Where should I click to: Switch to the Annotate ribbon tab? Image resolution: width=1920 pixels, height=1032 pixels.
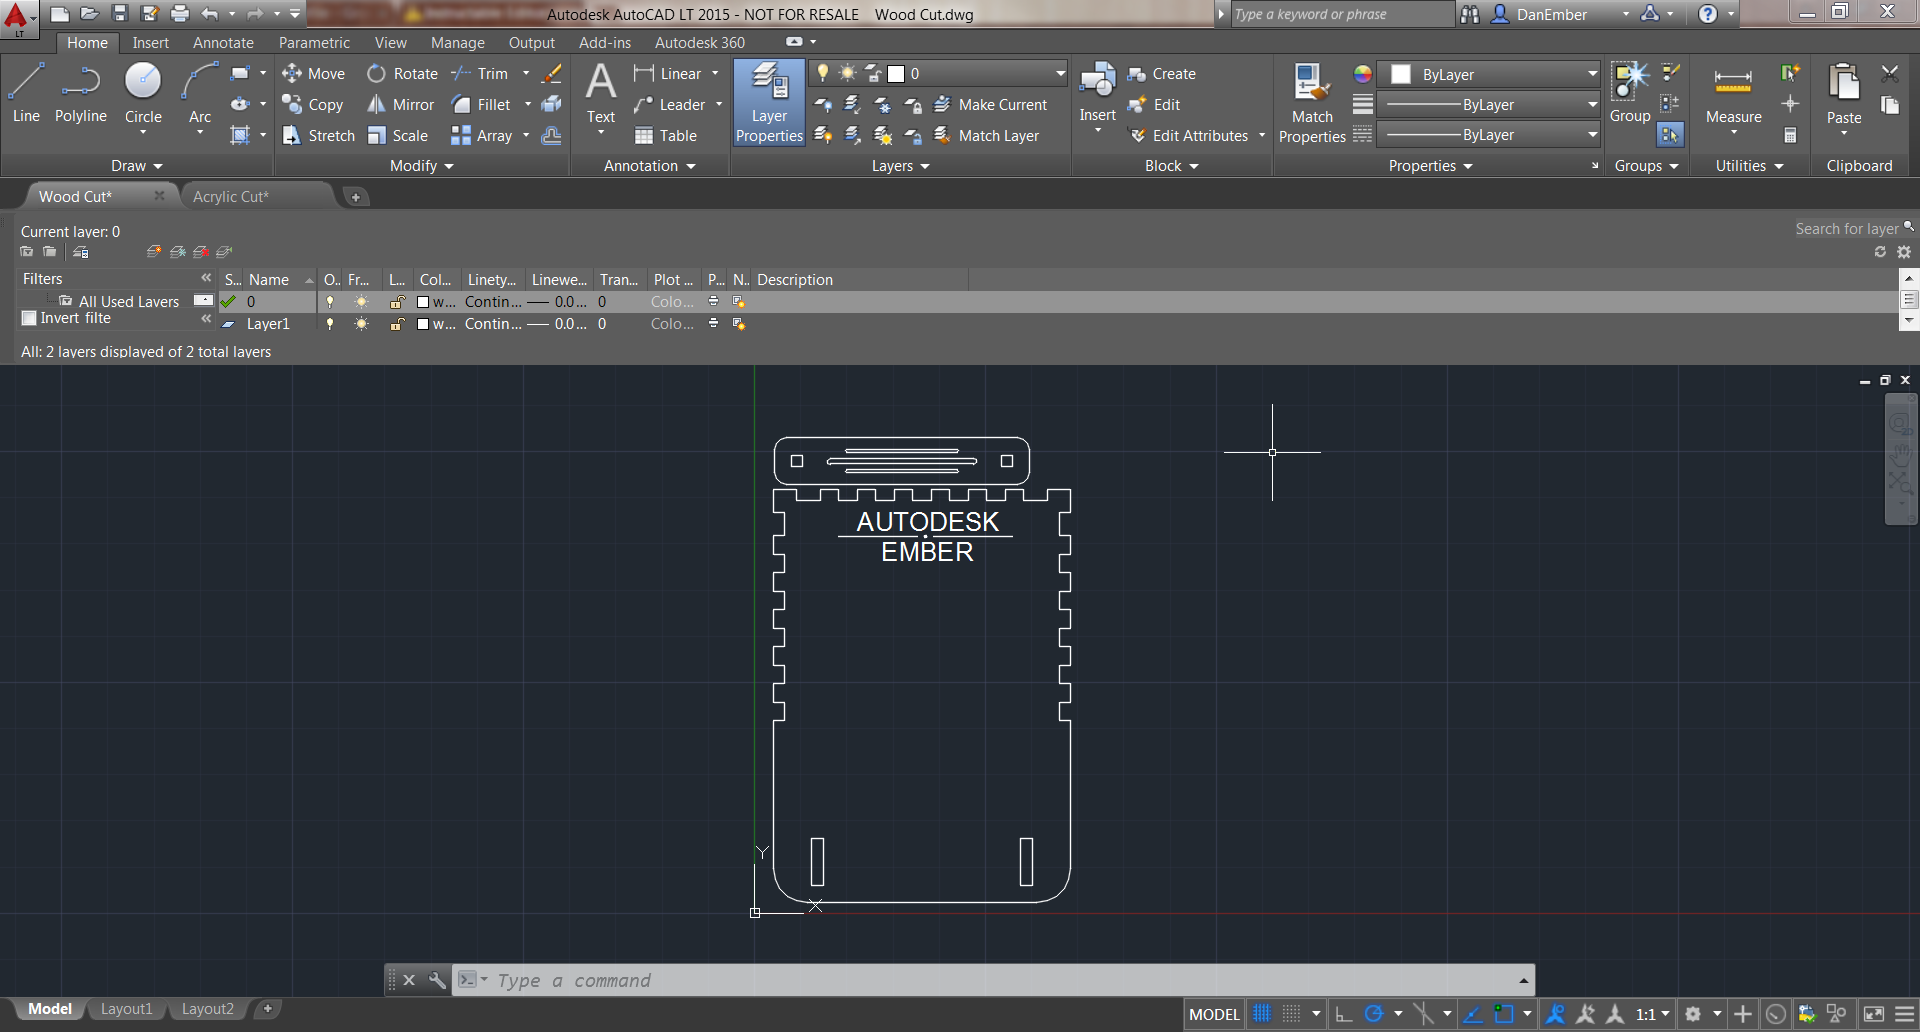pos(223,43)
